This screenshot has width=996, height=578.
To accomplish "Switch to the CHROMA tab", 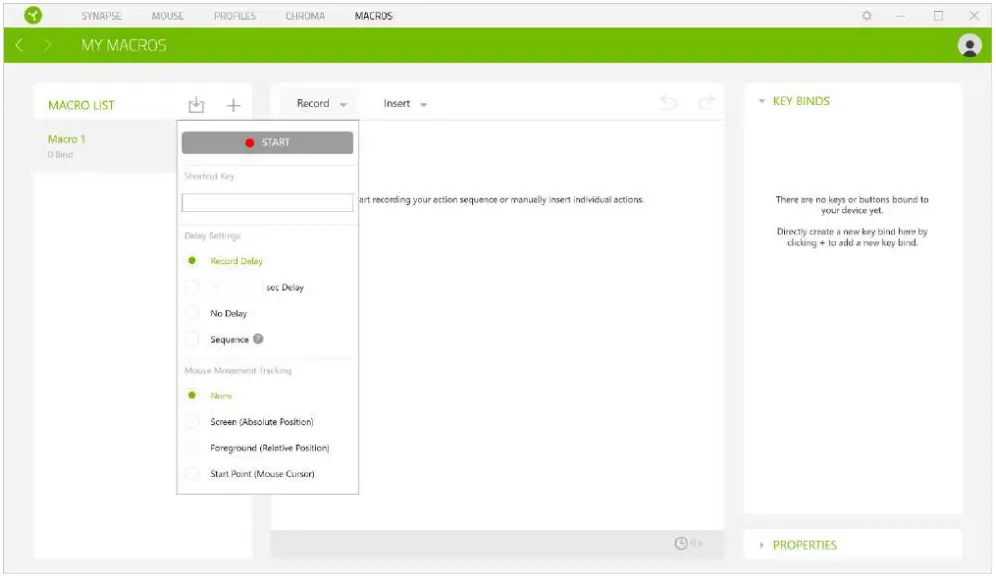I will [x=305, y=16].
